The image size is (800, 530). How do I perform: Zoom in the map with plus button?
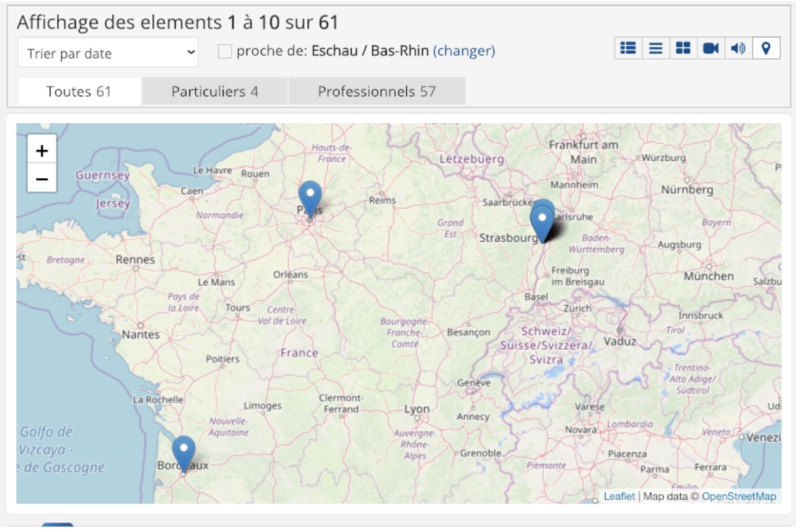point(41,150)
